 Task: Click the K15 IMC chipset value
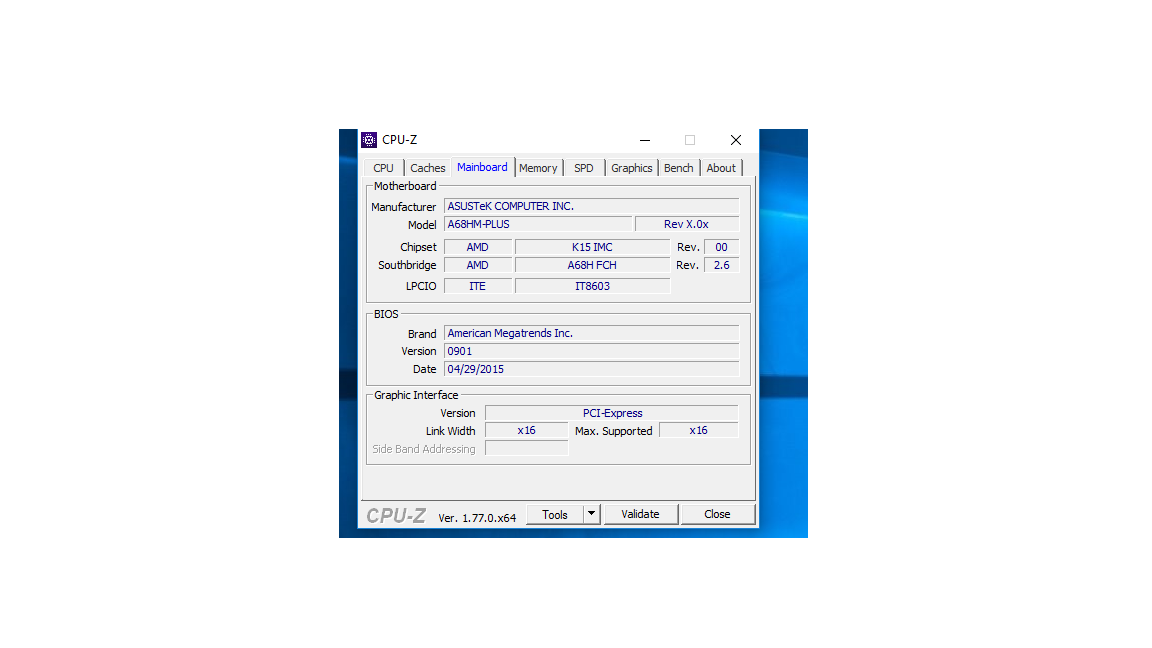[x=592, y=247]
